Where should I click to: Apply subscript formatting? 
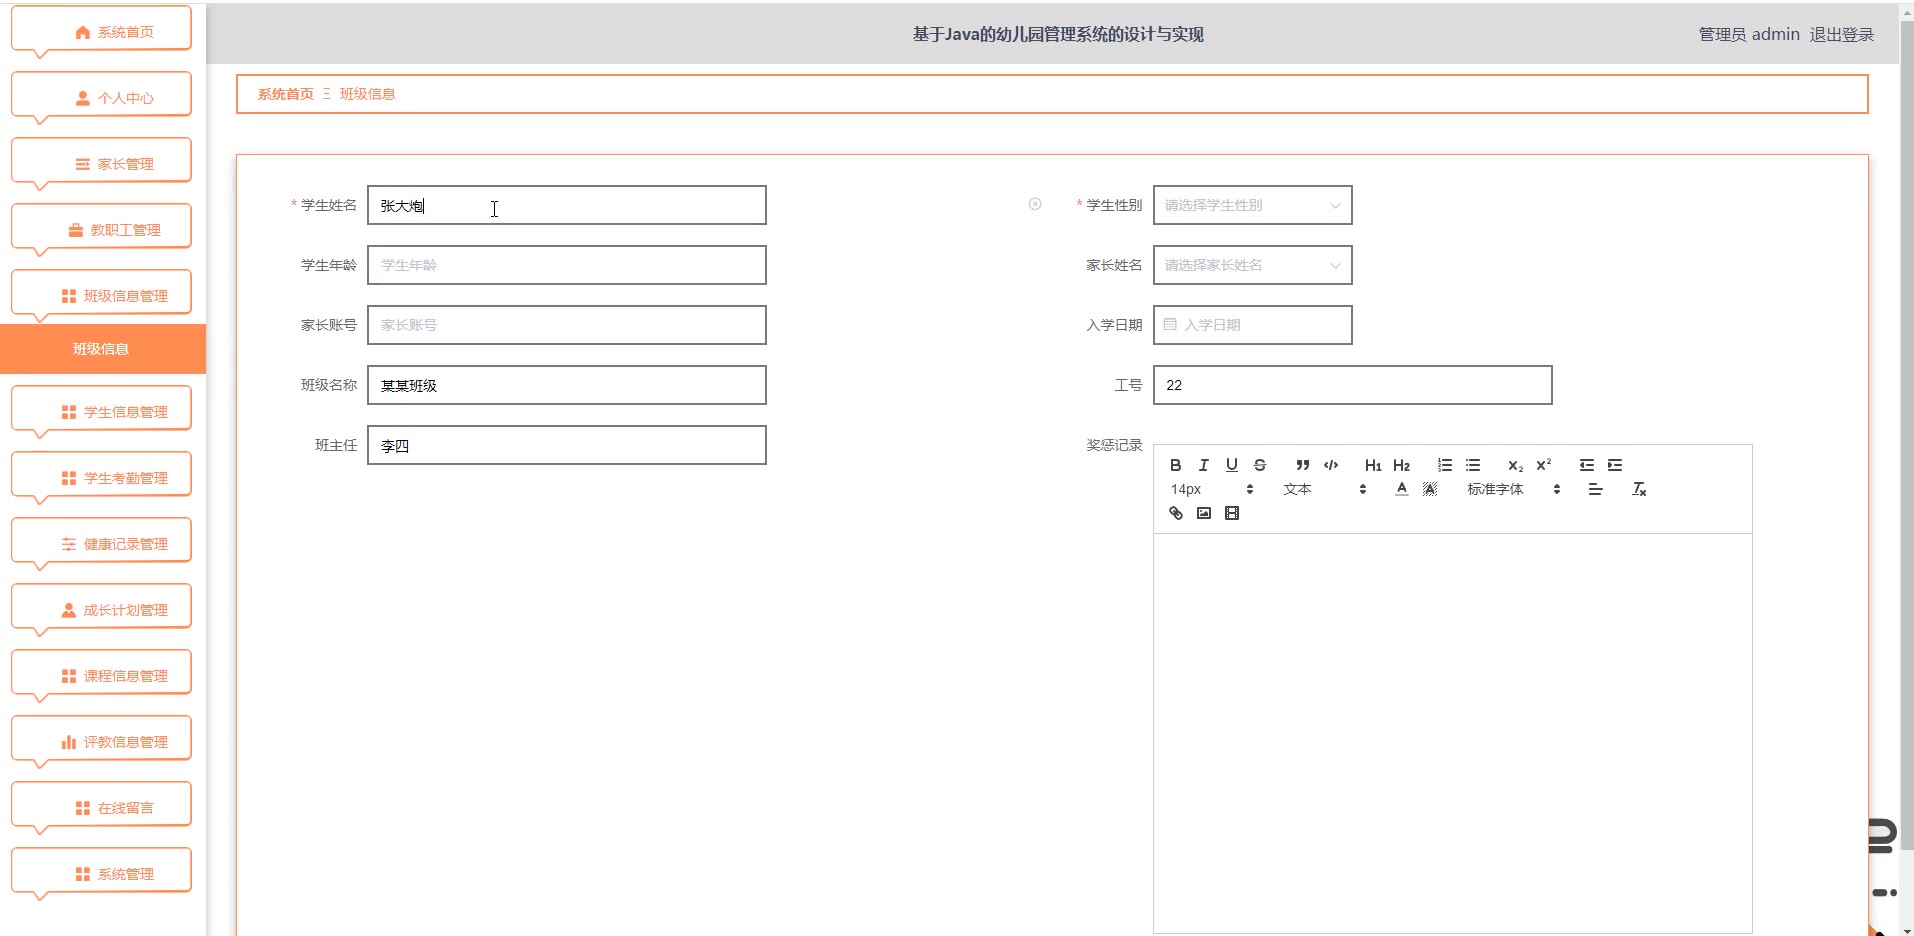1516,465
